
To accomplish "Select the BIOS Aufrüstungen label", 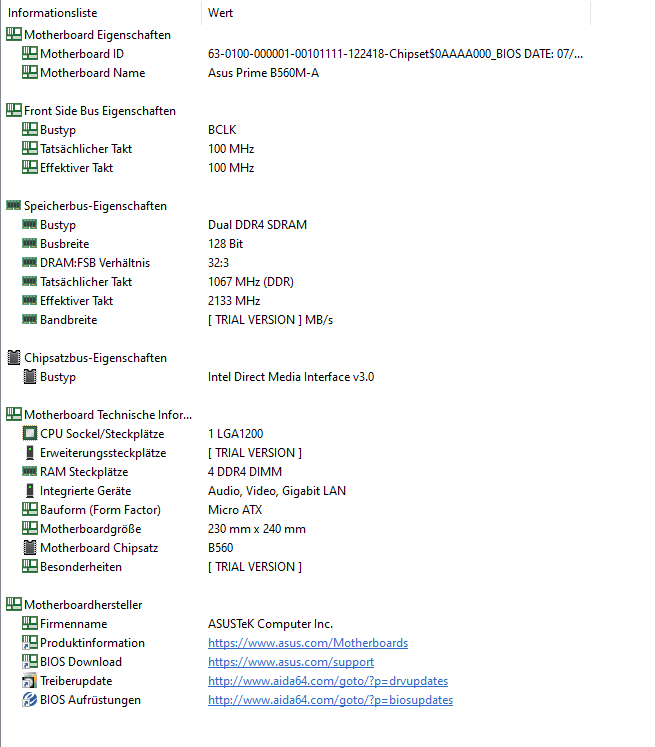I will (91, 700).
